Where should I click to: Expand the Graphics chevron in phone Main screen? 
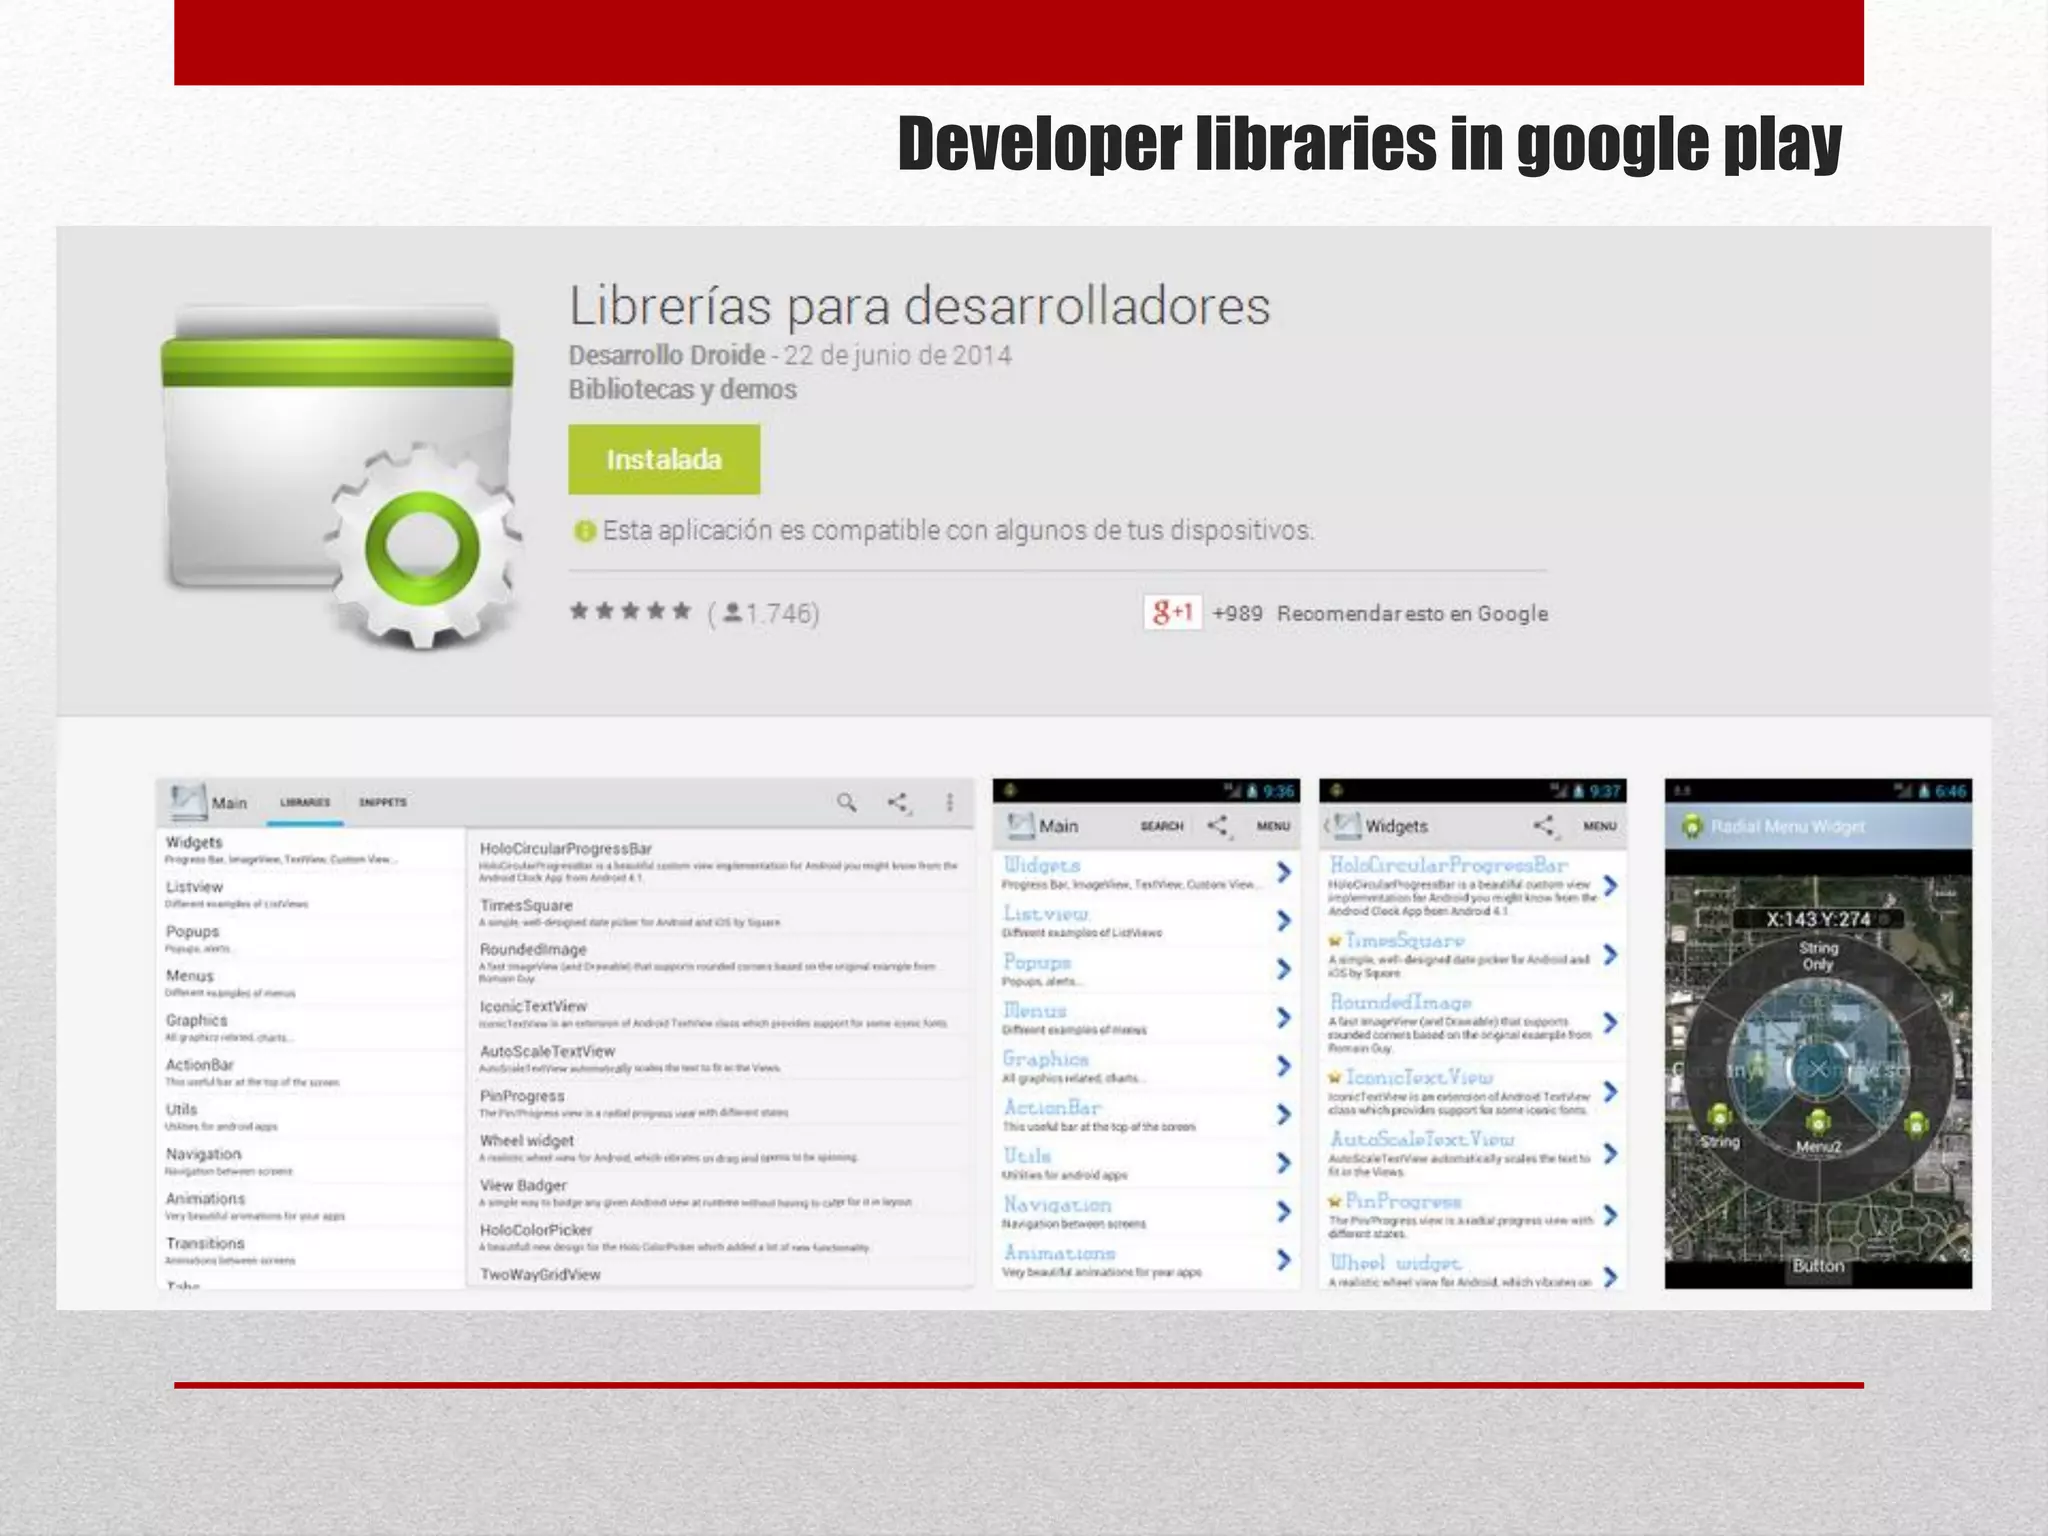pos(1284,1066)
